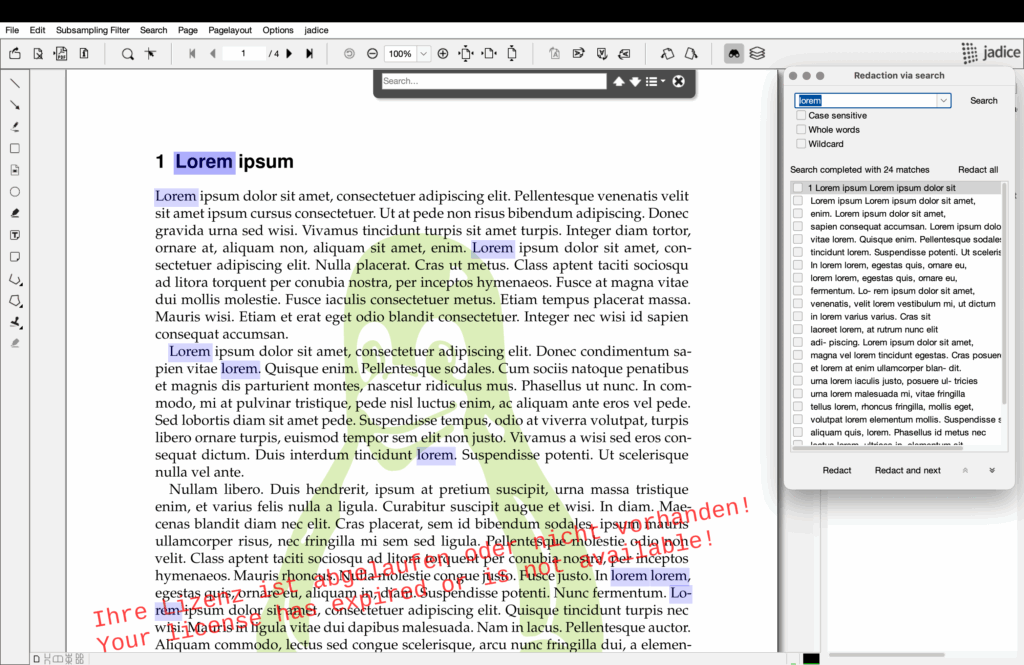This screenshot has width=1024, height=665.
Task: Select the ellipse annotation tool
Action: coord(15,191)
